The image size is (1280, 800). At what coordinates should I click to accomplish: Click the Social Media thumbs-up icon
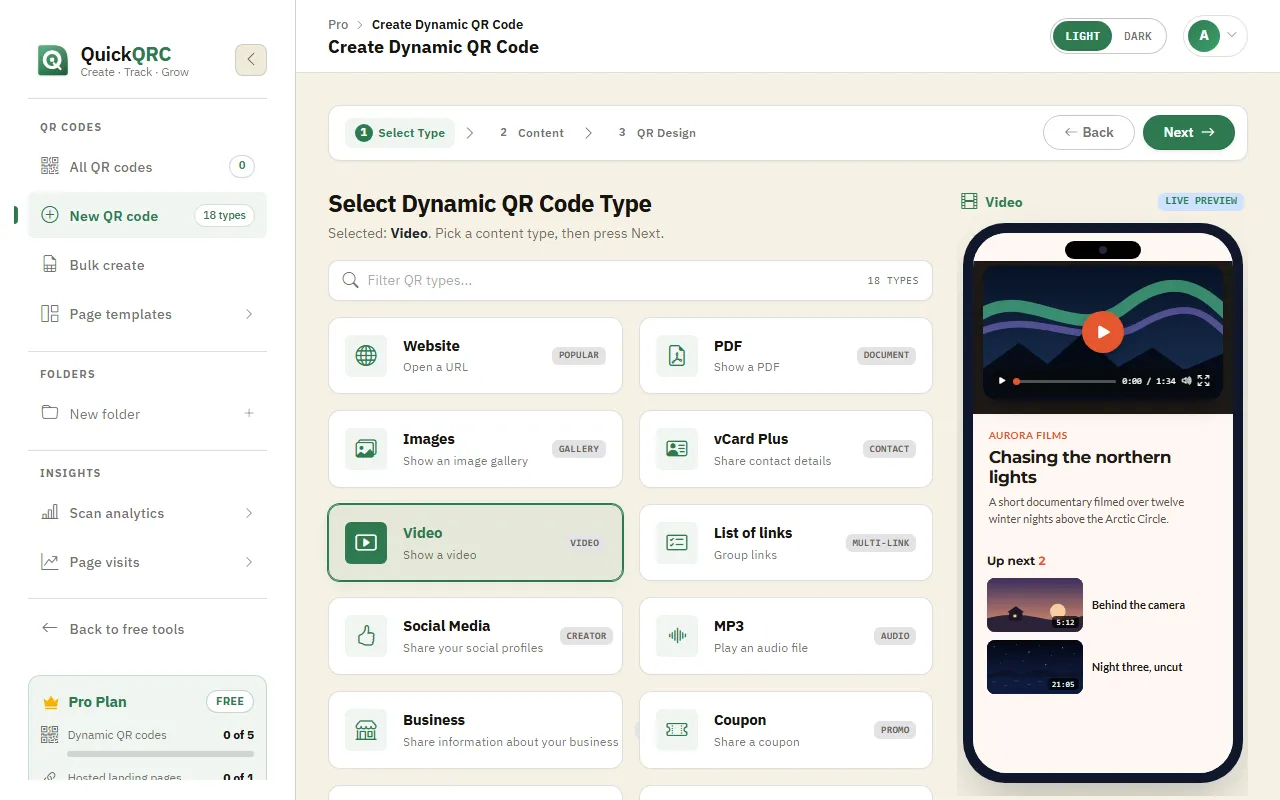click(x=366, y=636)
